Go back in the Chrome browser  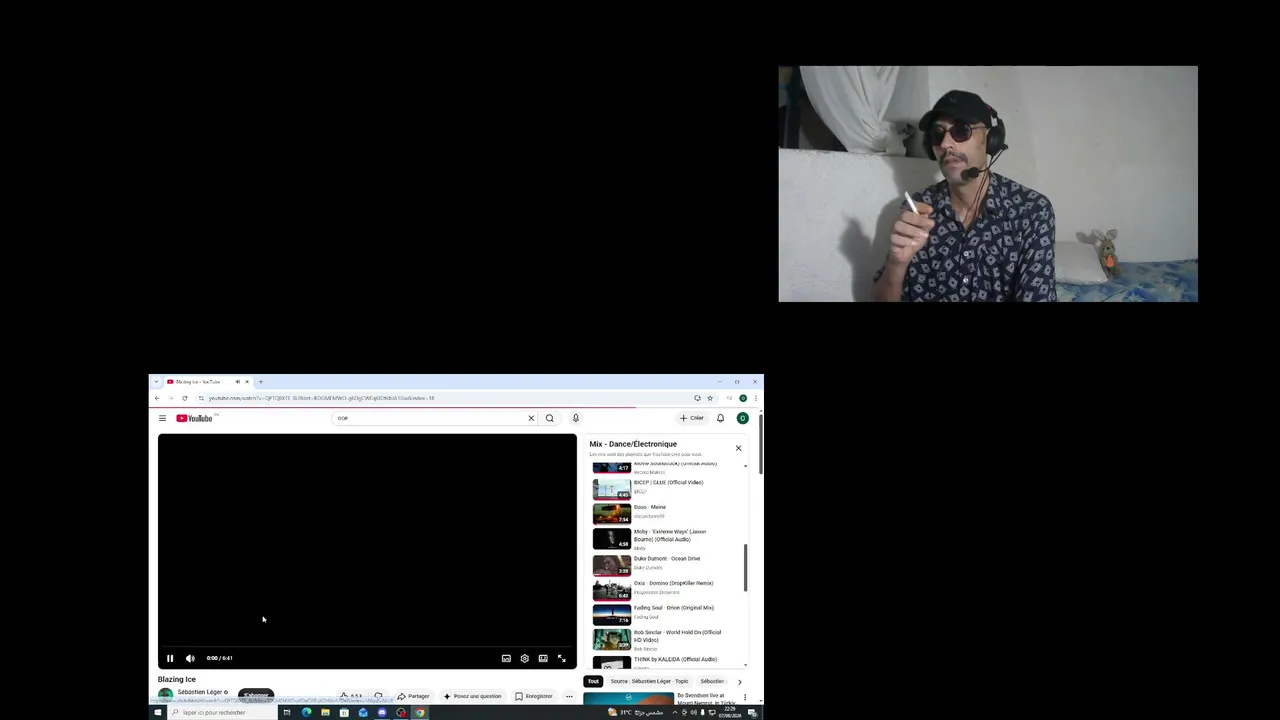pyautogui.click(x=157, y=398)
